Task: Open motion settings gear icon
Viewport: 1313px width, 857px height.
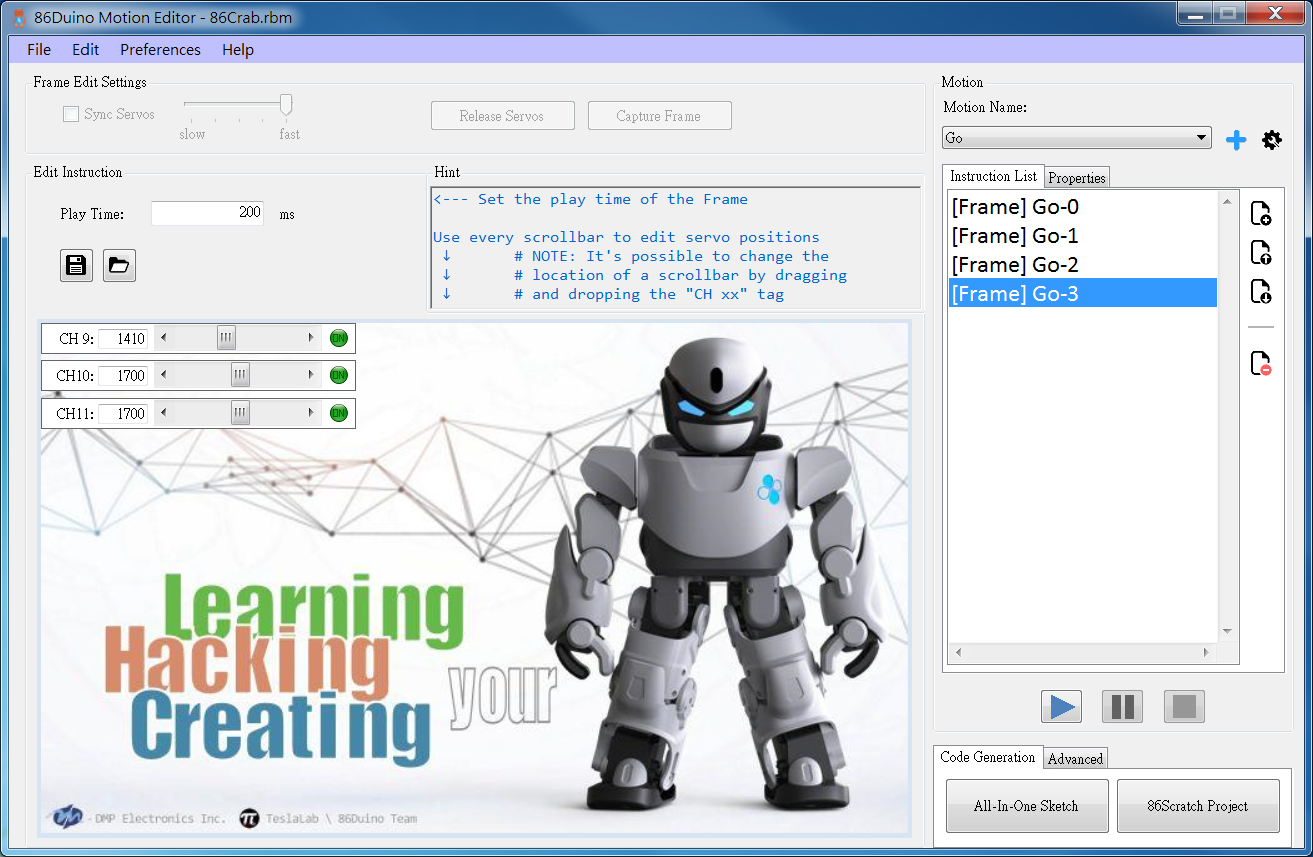Action: point(1271,140)
